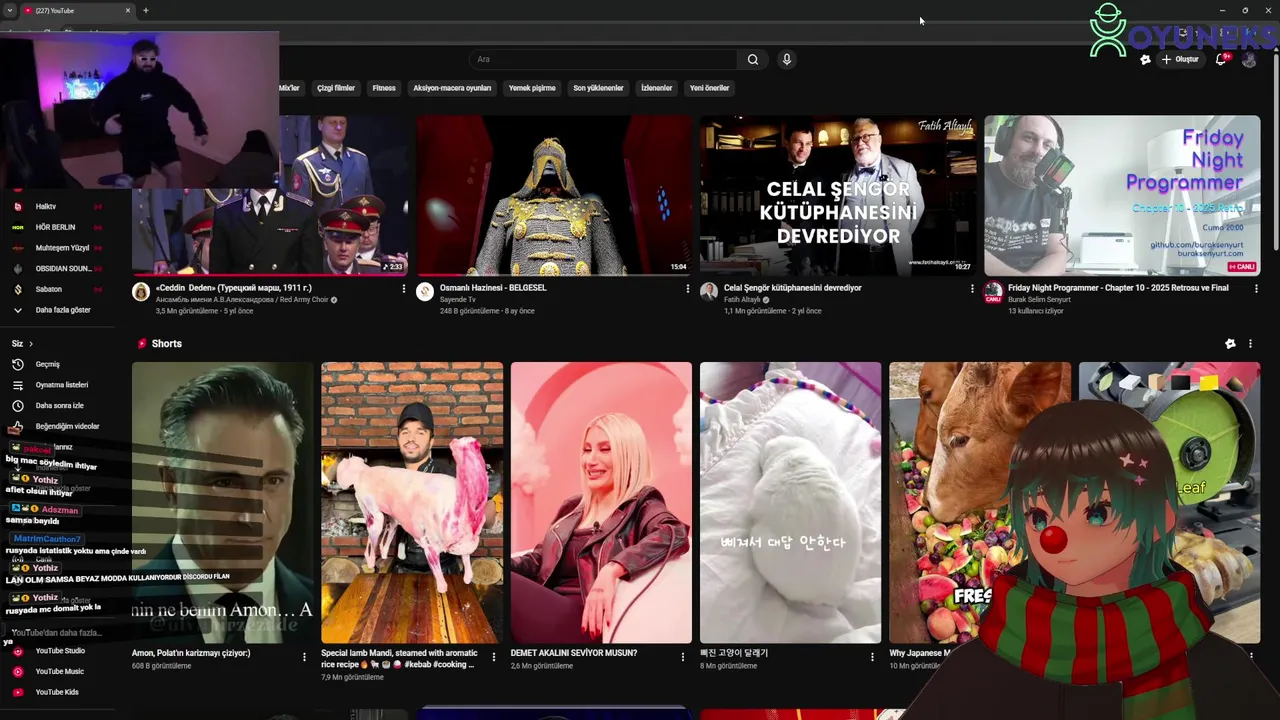1280x720 pixels.
Task: Close the YouTube browser tab
Action: (x=128, y=10)
